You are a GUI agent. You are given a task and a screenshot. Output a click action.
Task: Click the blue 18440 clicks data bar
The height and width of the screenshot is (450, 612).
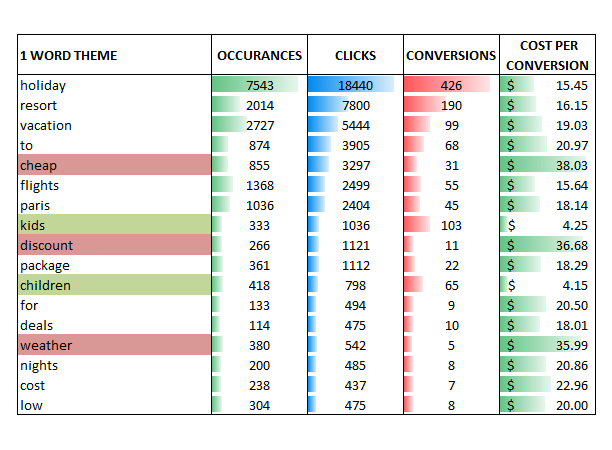point(354,85)
